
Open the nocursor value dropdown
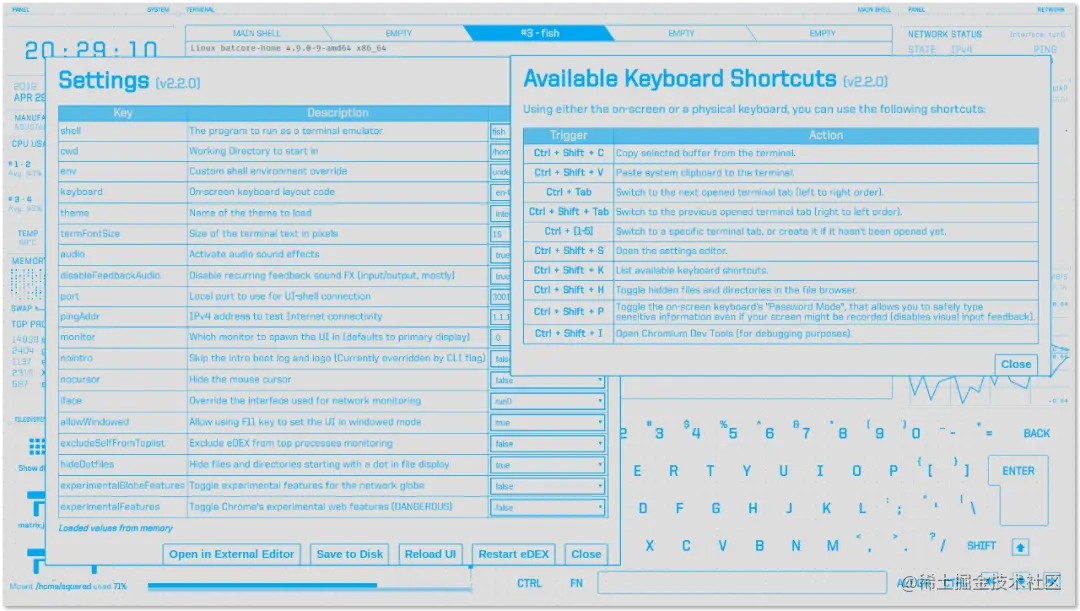pyautogui.click(x=548, y=380)
